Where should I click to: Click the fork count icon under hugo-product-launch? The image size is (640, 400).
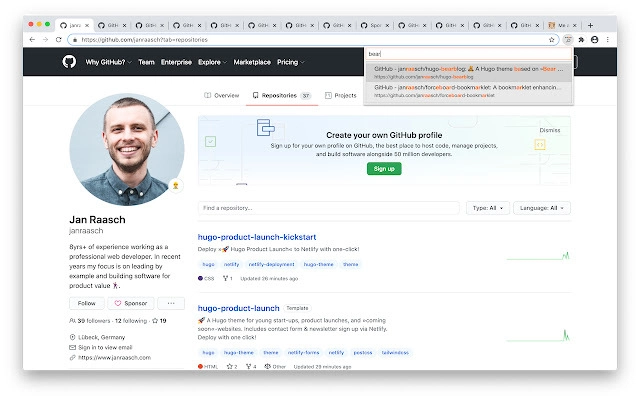[x=248, y=367]
